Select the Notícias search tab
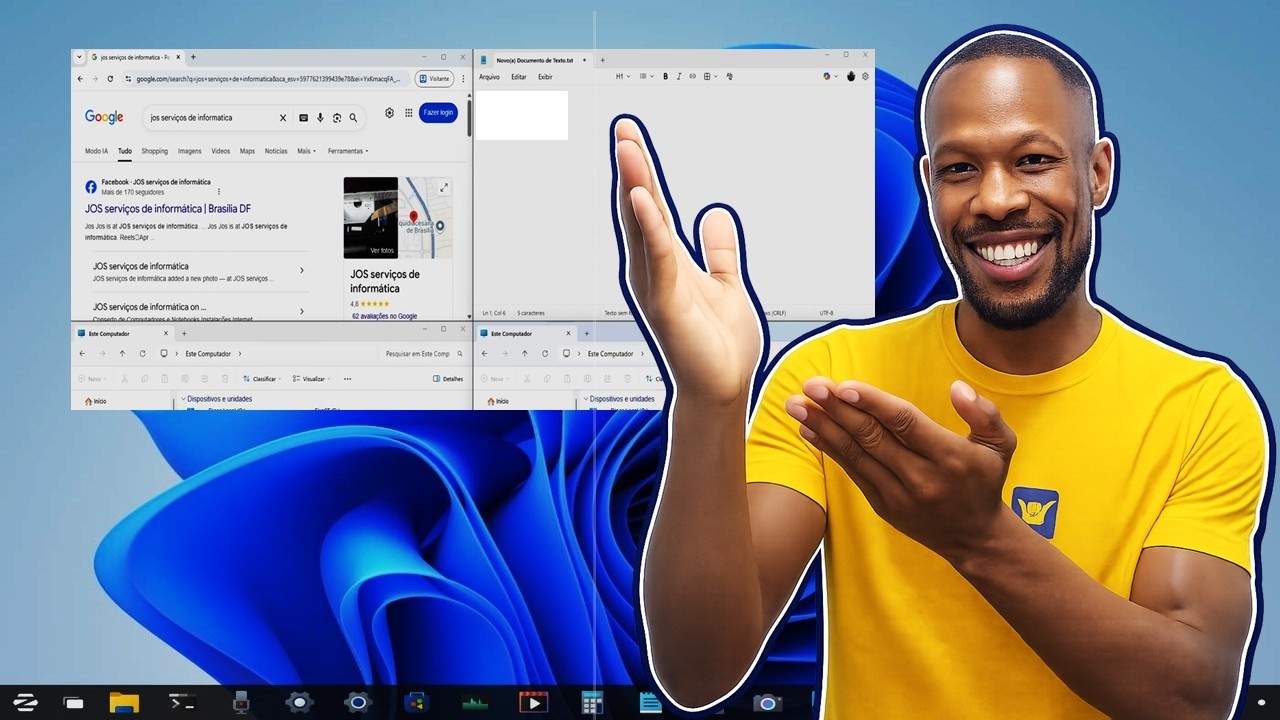Image resolution: width=1280 pixels, height=720 pixels. point(276,151)
